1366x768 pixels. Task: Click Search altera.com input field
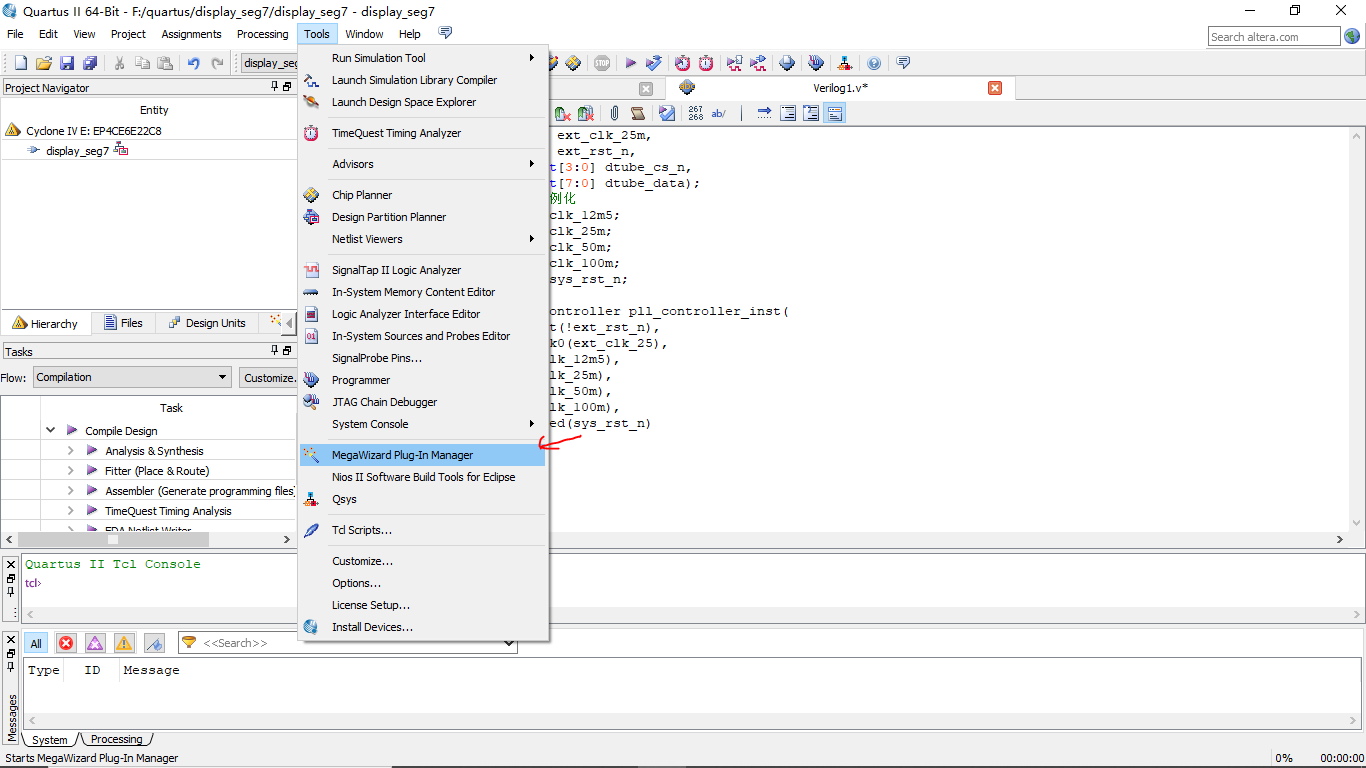tap(1274, 37)
